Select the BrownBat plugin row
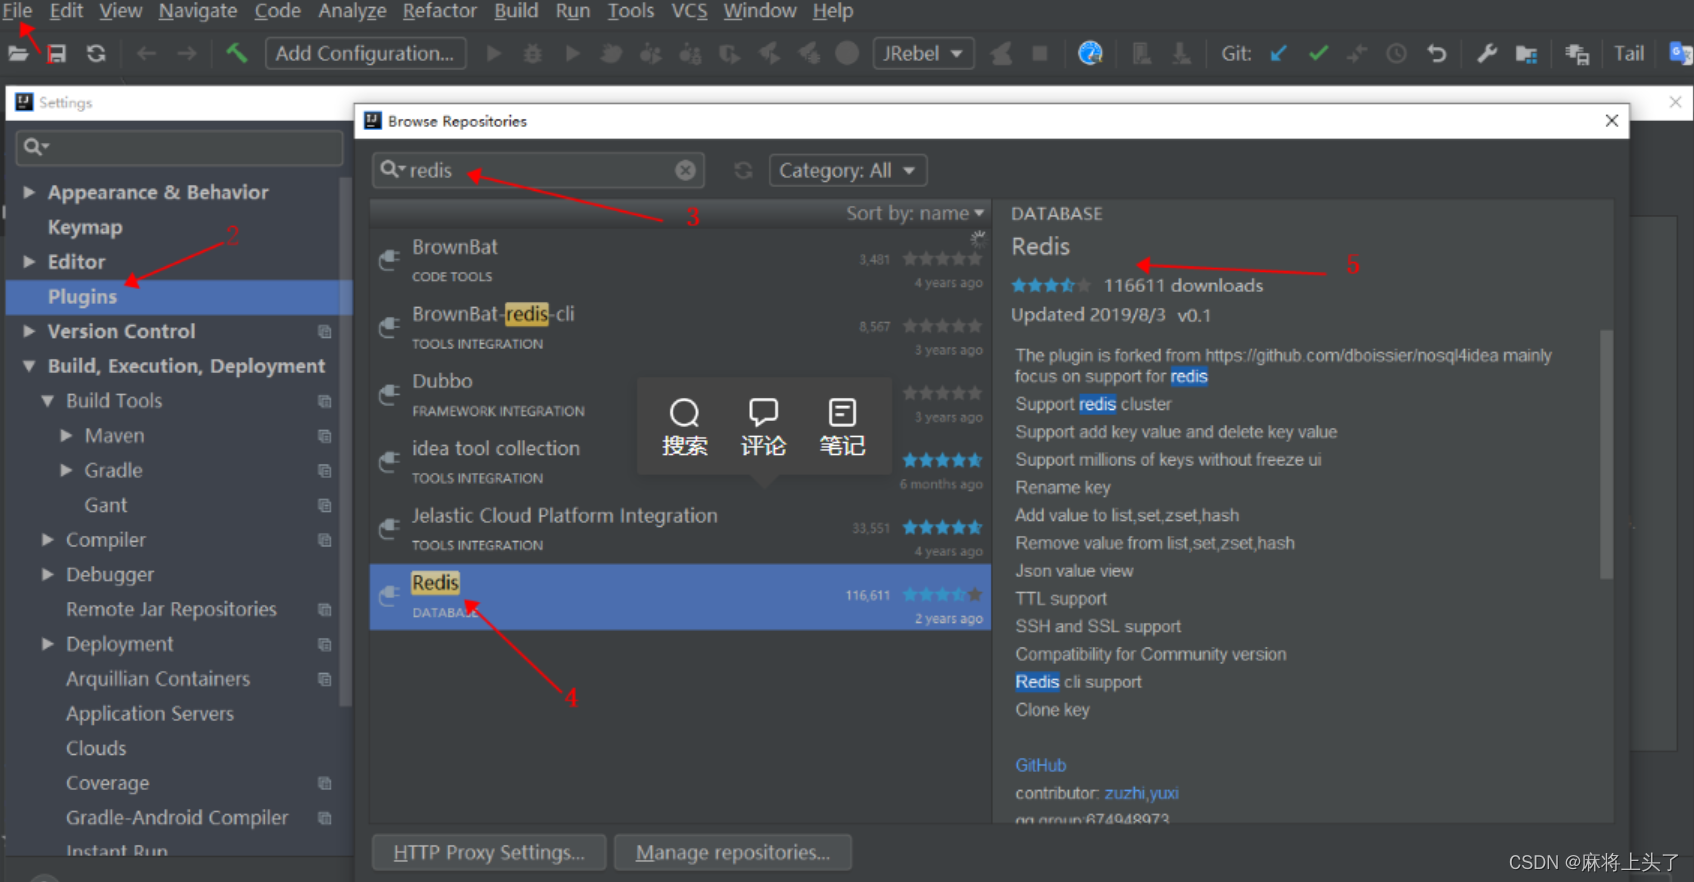The height and width of the screenshot is (882, 1694). coord(680,261)
